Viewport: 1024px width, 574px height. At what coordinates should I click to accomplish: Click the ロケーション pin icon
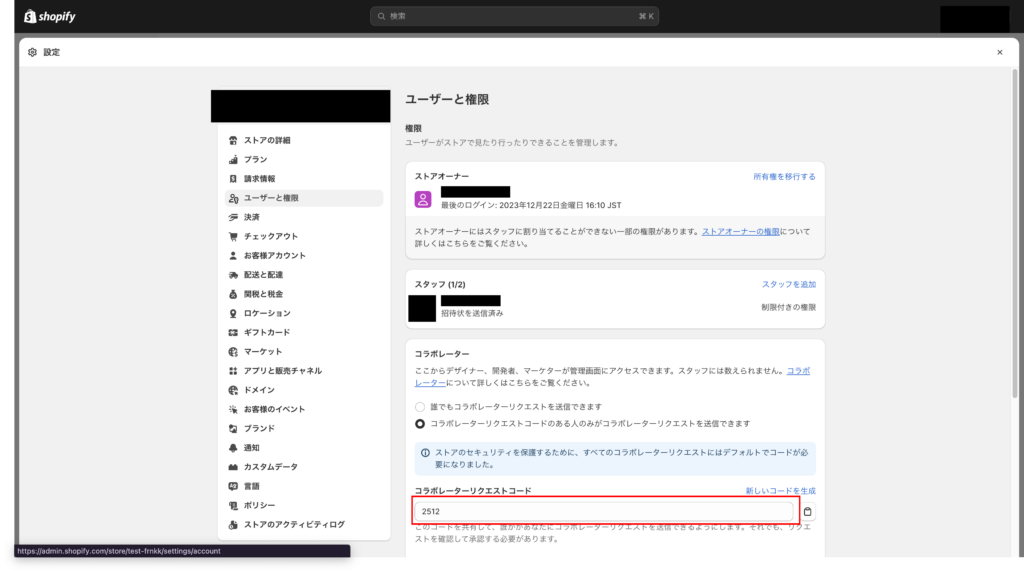click(x=233, y=313)
